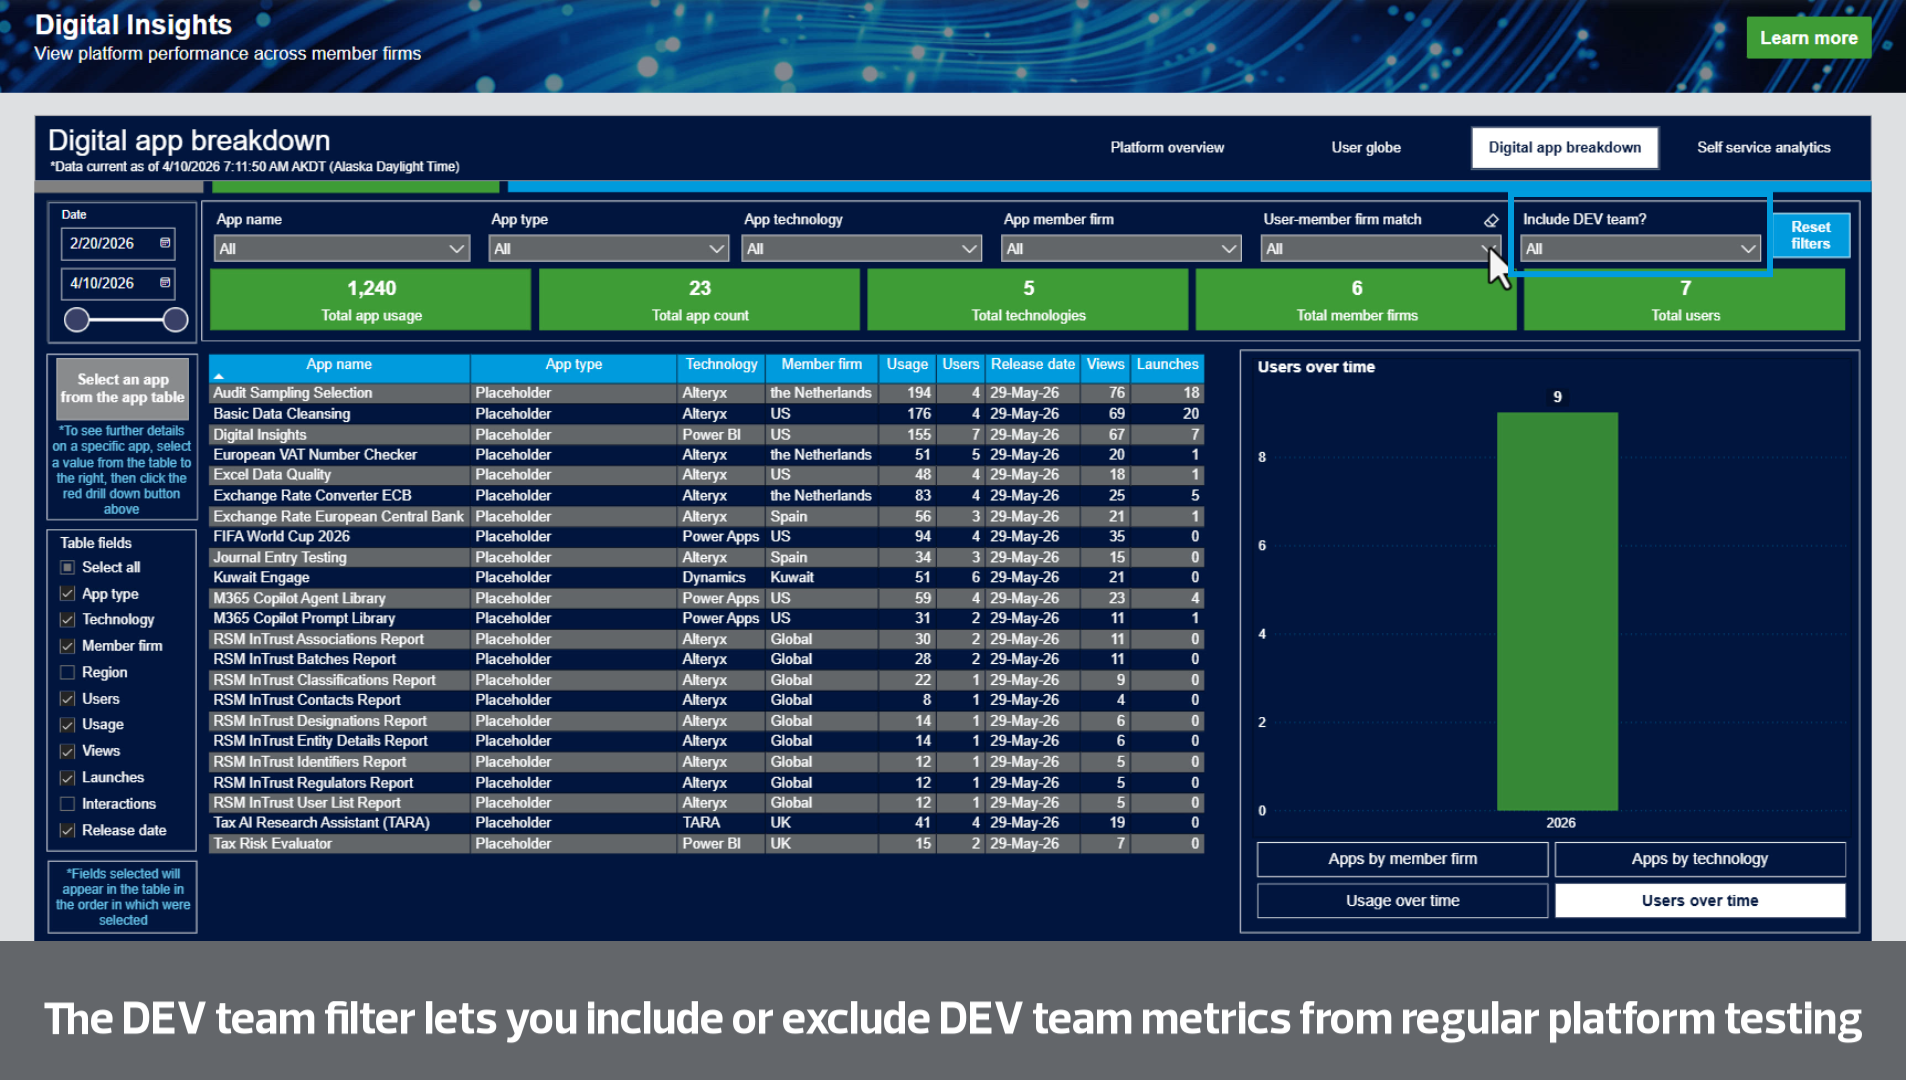Click the Learn more button
This screenshot has height=1080, width=1906.
1808,38
